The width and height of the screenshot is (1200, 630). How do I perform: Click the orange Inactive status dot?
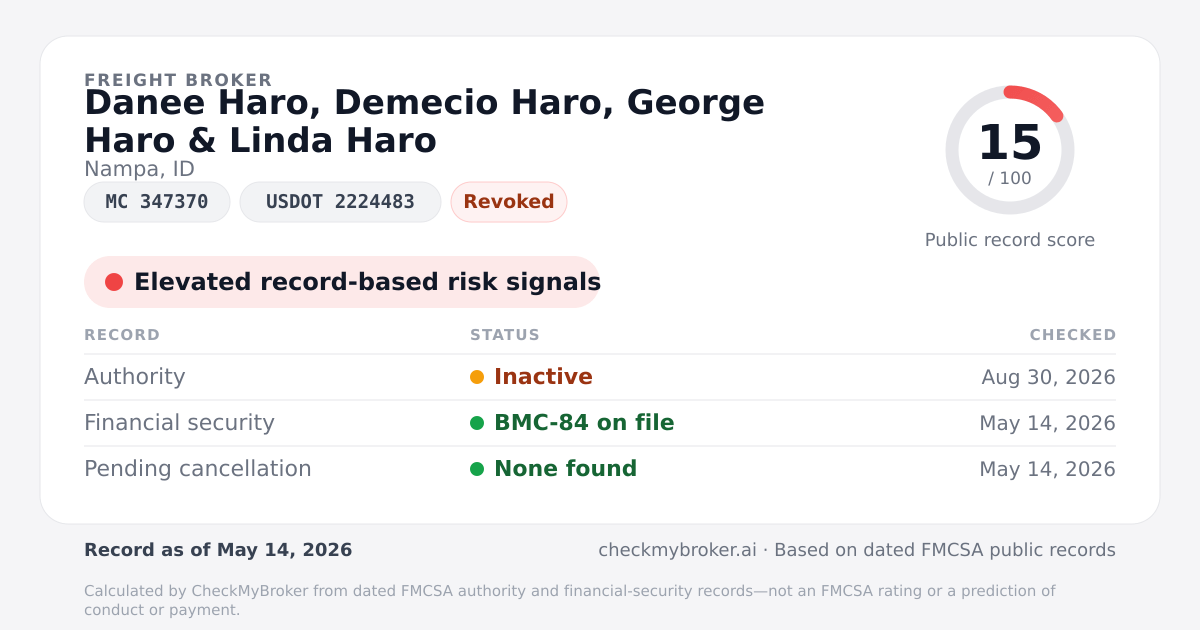click(477, 377)
